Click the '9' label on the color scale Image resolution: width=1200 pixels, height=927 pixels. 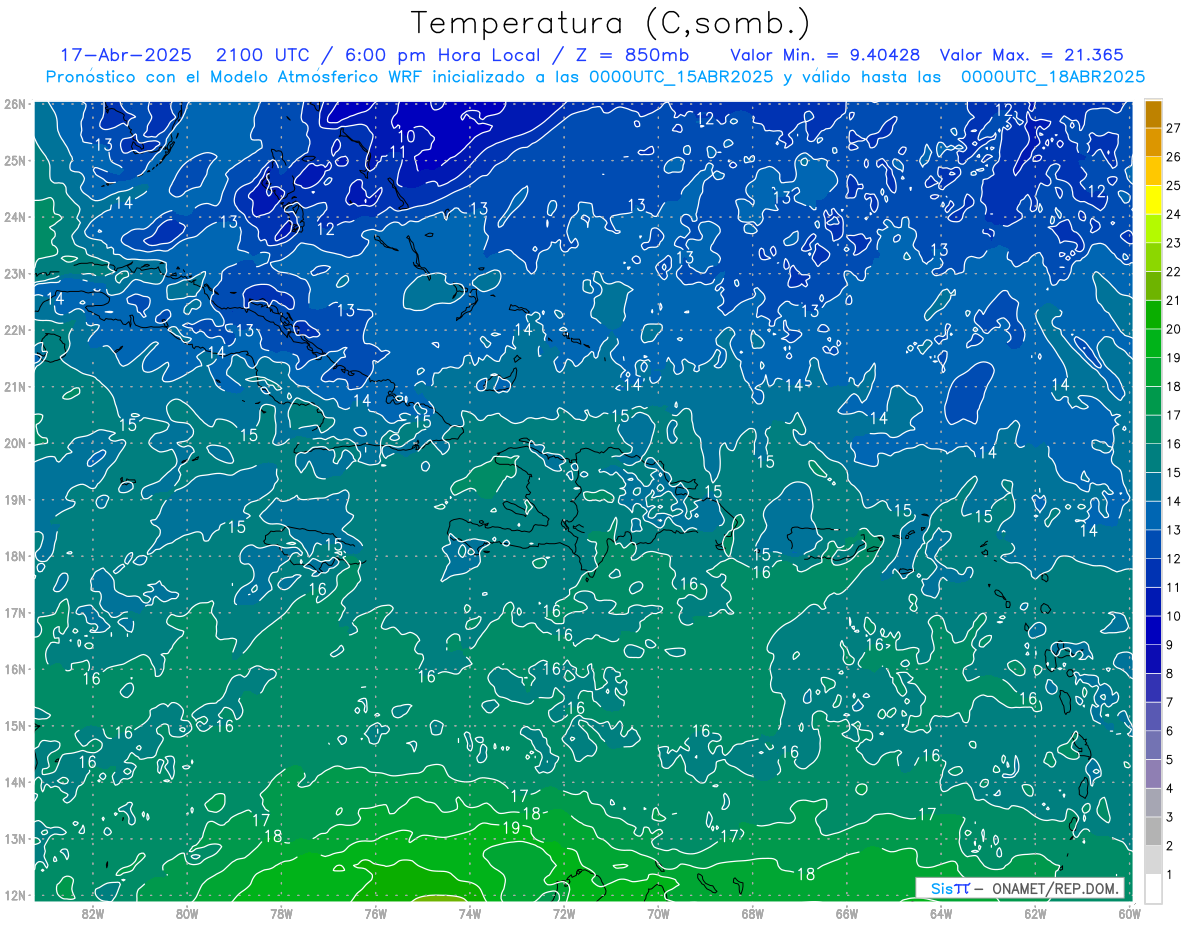(x=1169, y=645)
